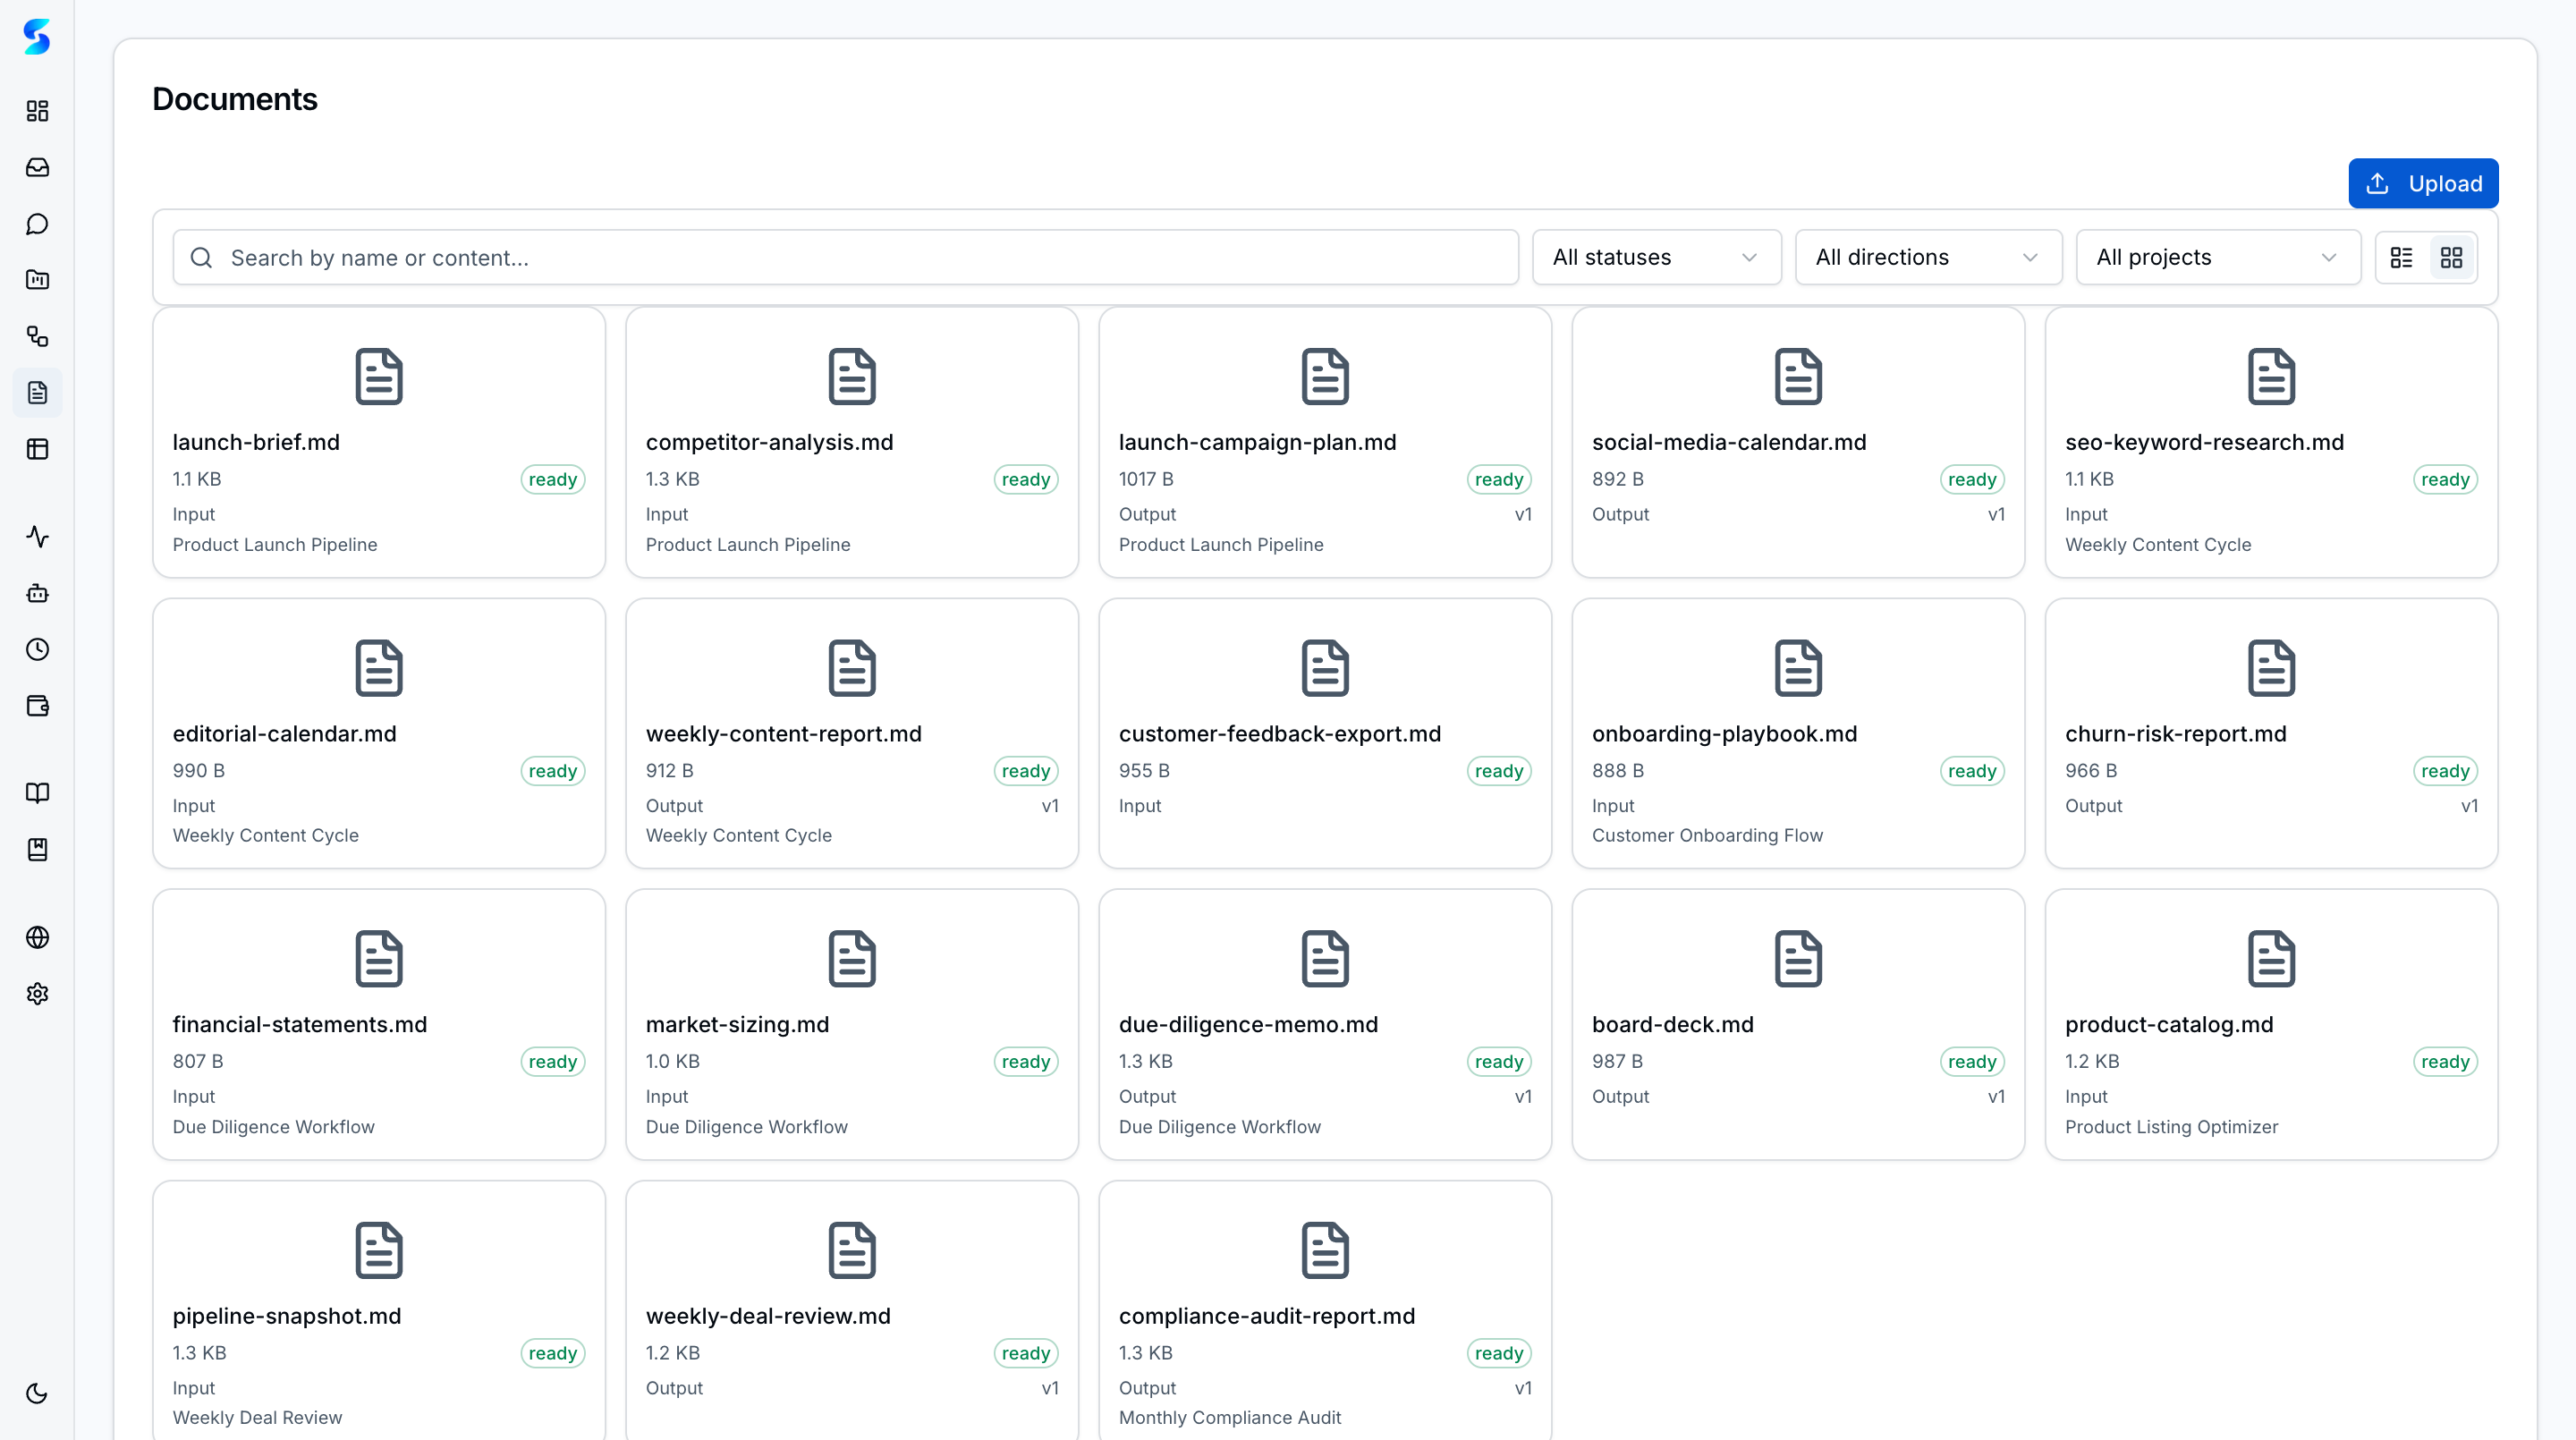Switch to list view layout
The image size is (2576, 1440).
[x=2402, y=257]
